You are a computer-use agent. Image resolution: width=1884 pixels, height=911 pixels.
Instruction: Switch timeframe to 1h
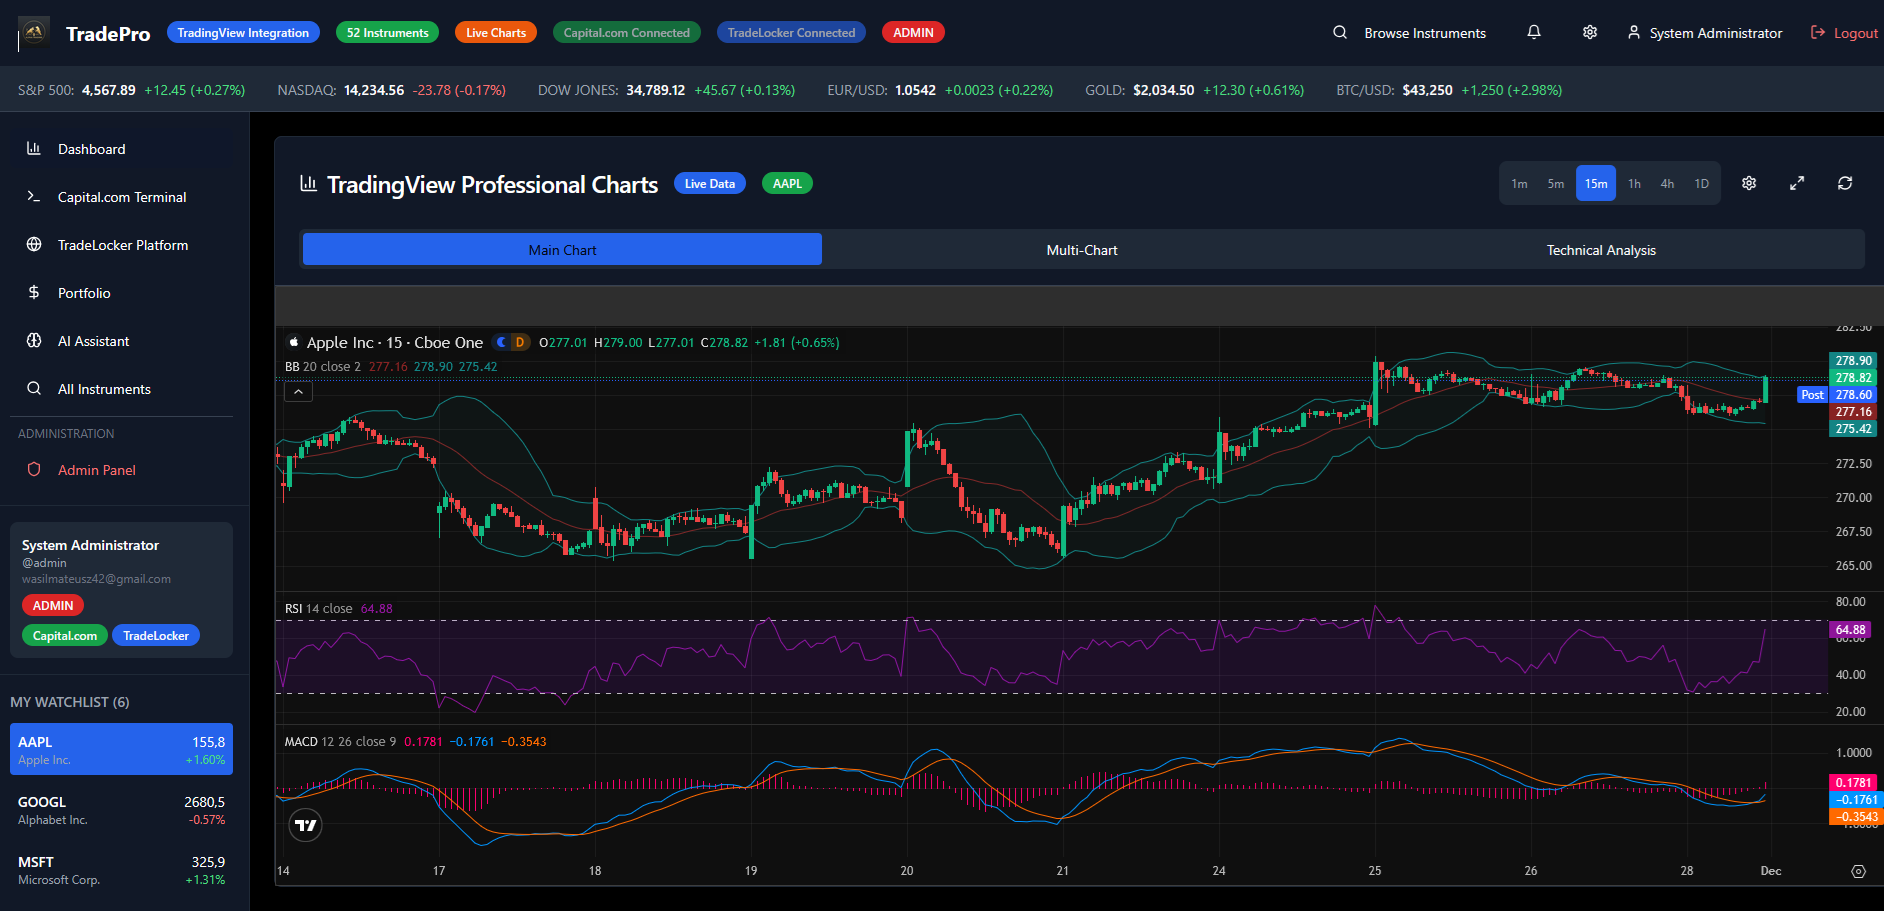tap(1634, 184)
